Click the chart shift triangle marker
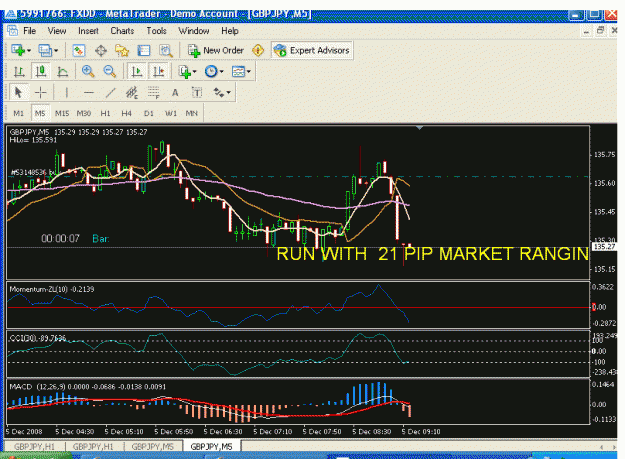Screen dimensions: 625x459 pos(419,128)
